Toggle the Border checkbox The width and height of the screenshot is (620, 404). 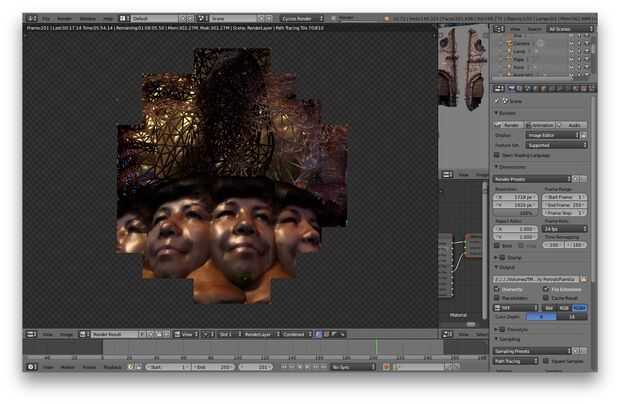(497, 245)
